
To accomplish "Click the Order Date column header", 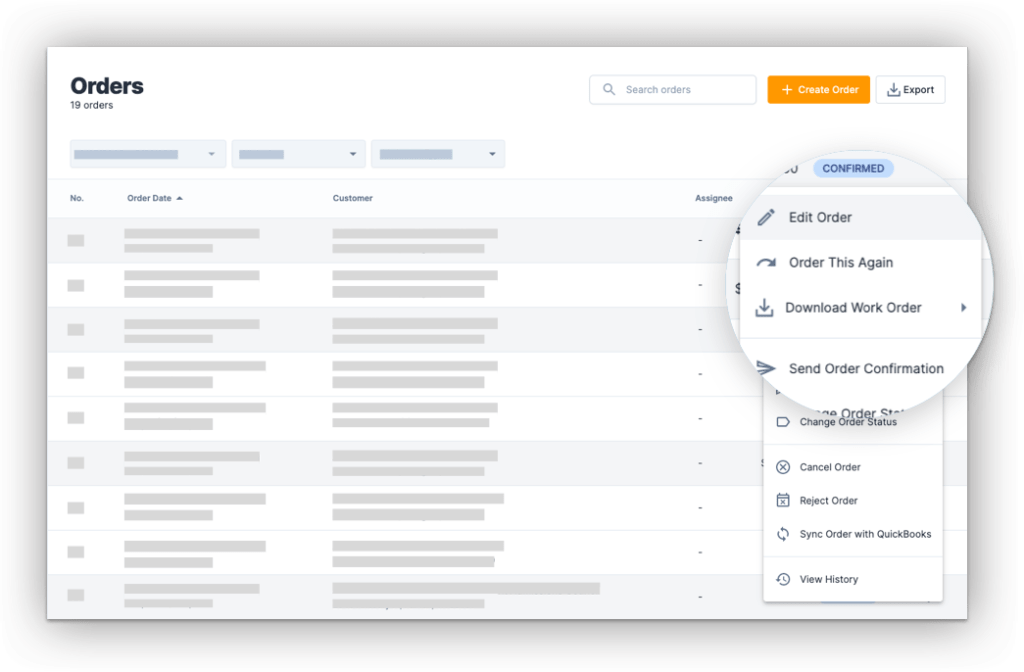I will tap(150, 198).
